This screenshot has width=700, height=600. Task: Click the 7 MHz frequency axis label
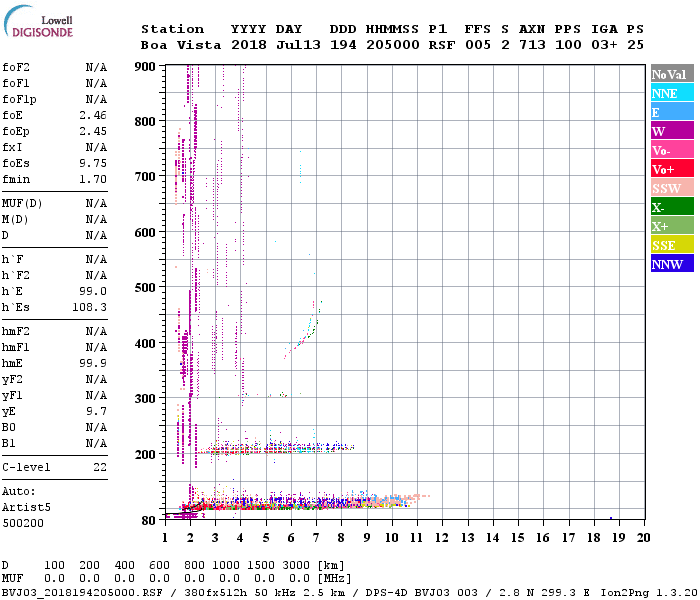click(316, 538)
